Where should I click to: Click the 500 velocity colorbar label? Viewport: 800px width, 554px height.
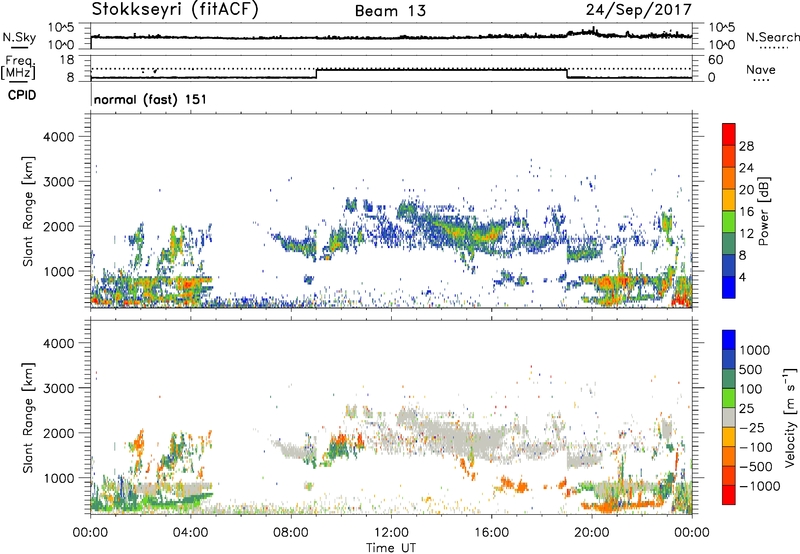pos(752,370)
